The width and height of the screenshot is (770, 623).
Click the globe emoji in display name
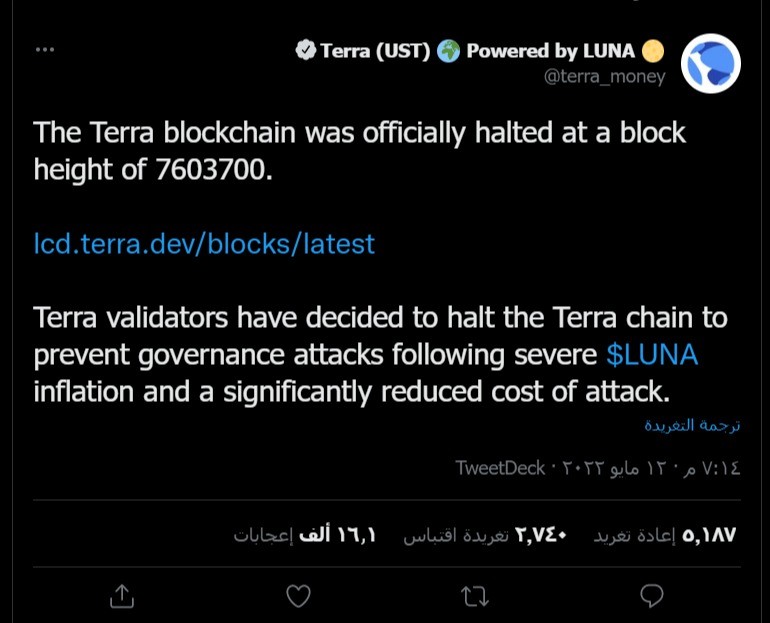448,51
